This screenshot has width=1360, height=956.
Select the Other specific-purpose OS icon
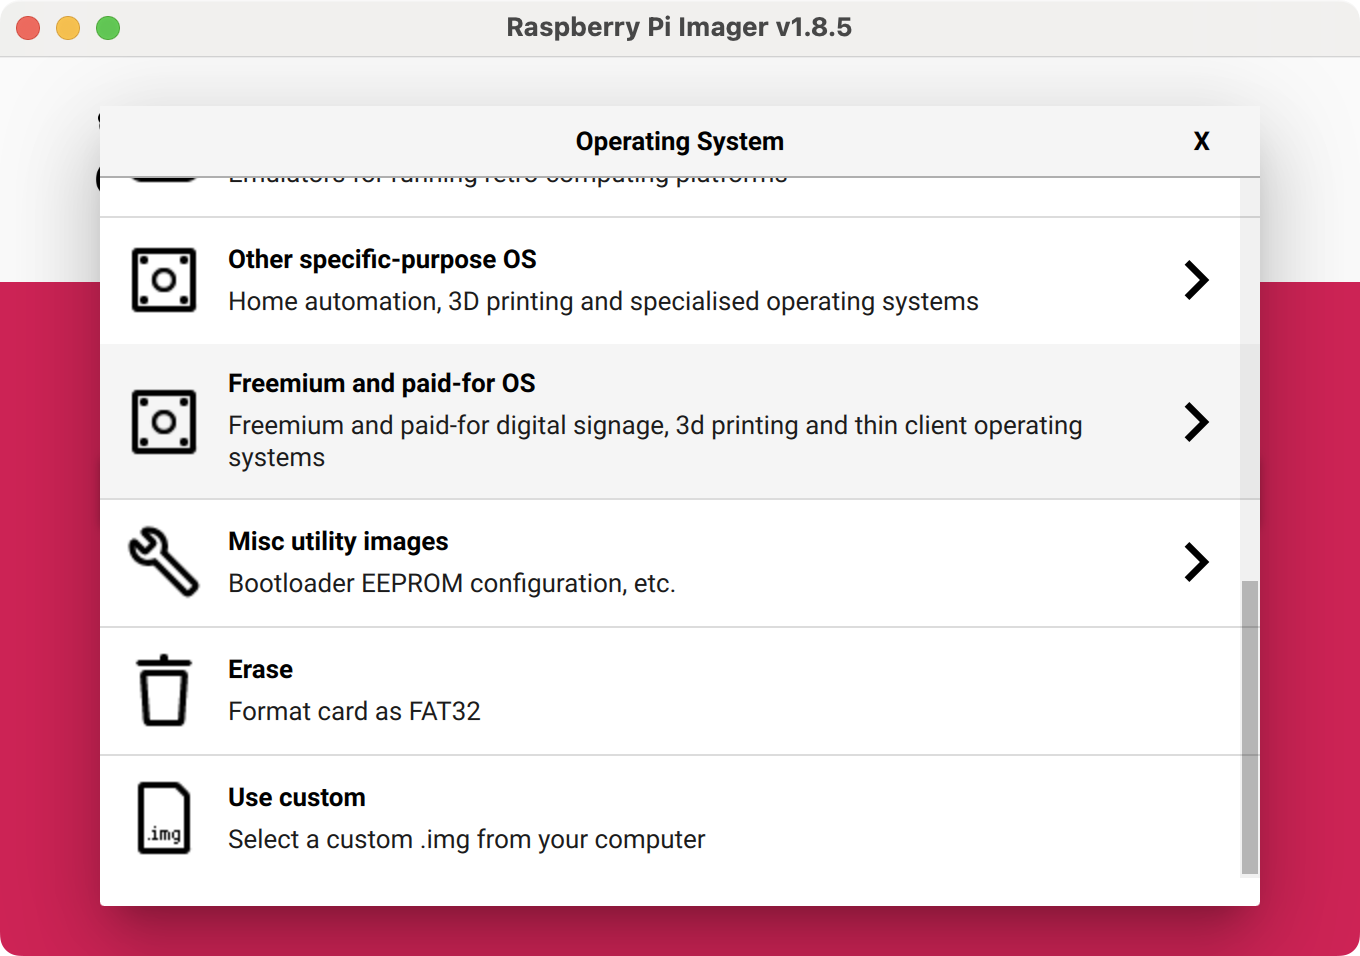(163, 280)
